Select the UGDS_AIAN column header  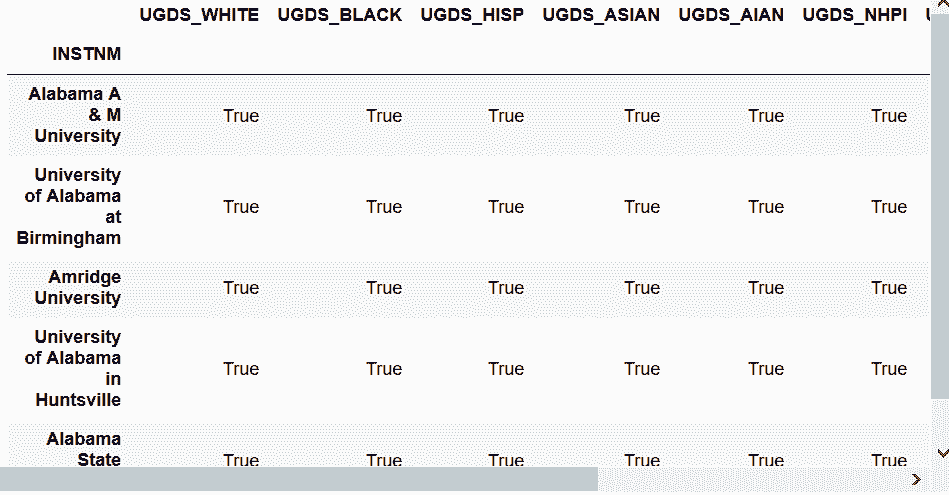(x=731, y=15)
